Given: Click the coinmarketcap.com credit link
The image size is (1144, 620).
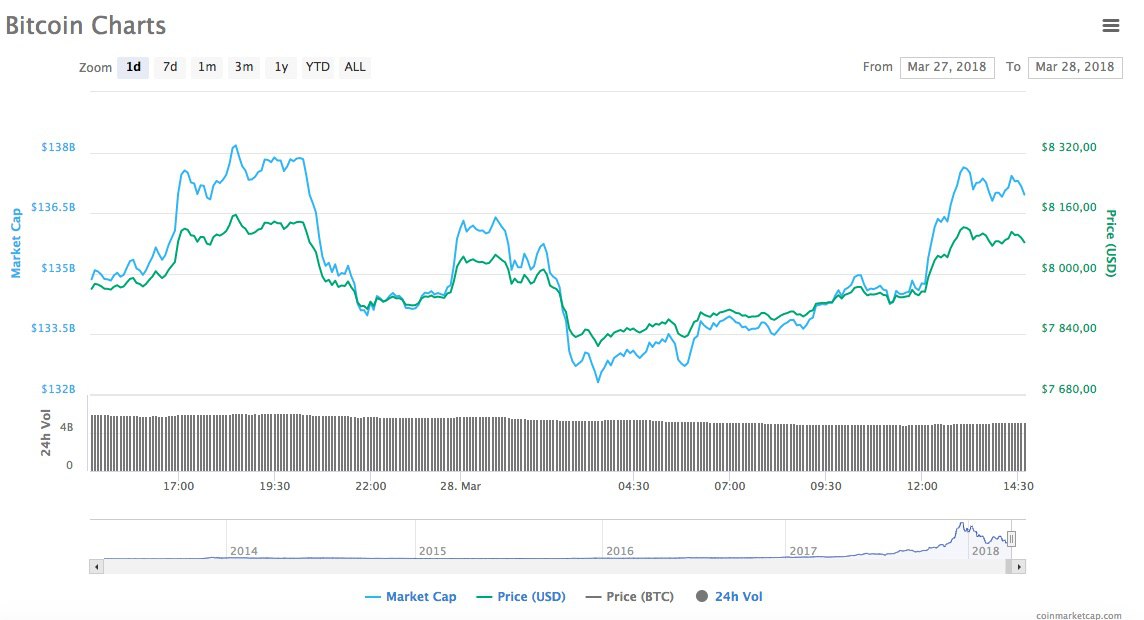Looking at the screenshot, I should [1079, 615].
